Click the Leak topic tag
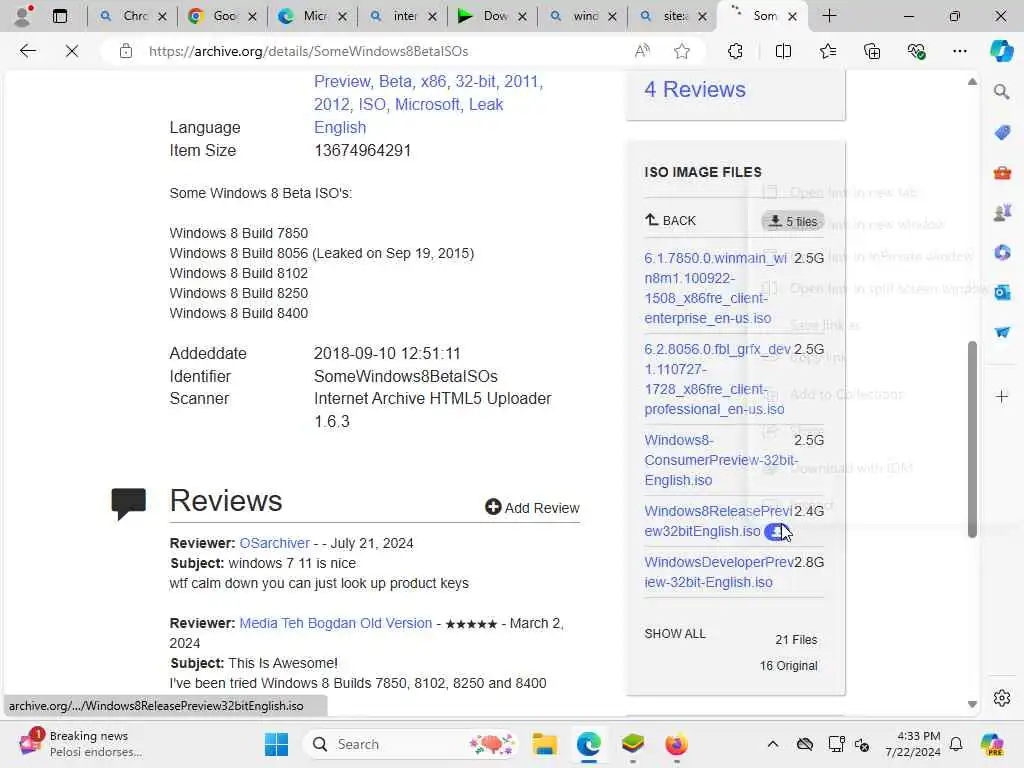 (x=485, y=104)
